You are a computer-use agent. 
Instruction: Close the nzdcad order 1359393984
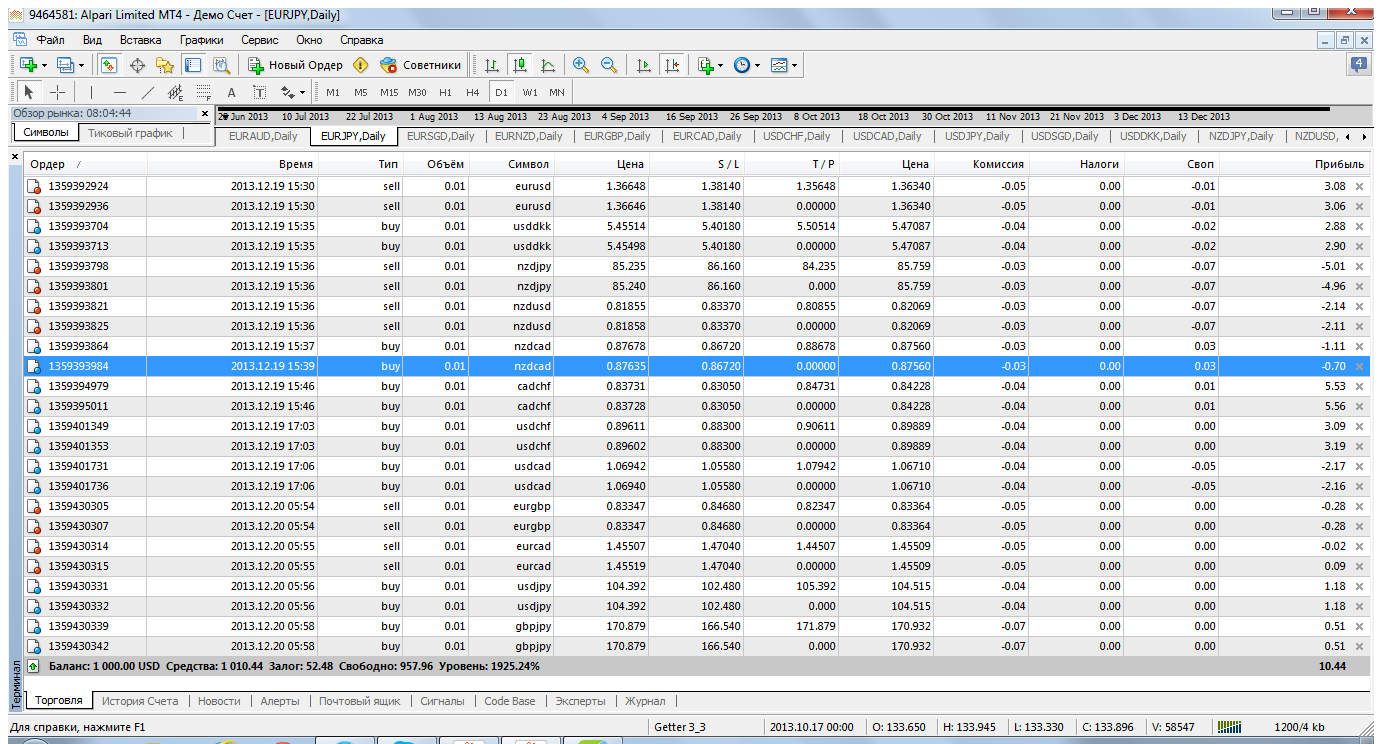click(x=1359, y=366)
